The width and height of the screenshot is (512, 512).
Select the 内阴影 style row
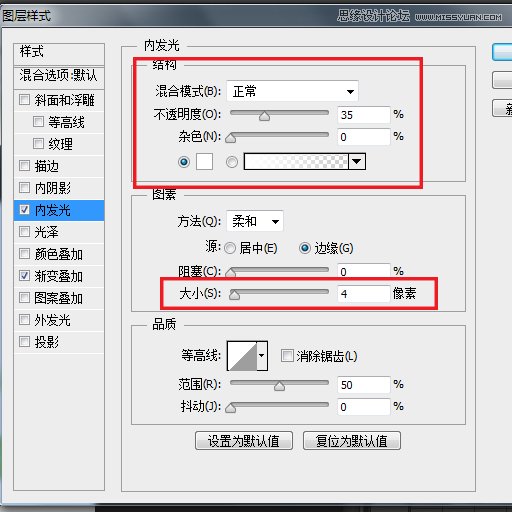(x=59, y=188)
